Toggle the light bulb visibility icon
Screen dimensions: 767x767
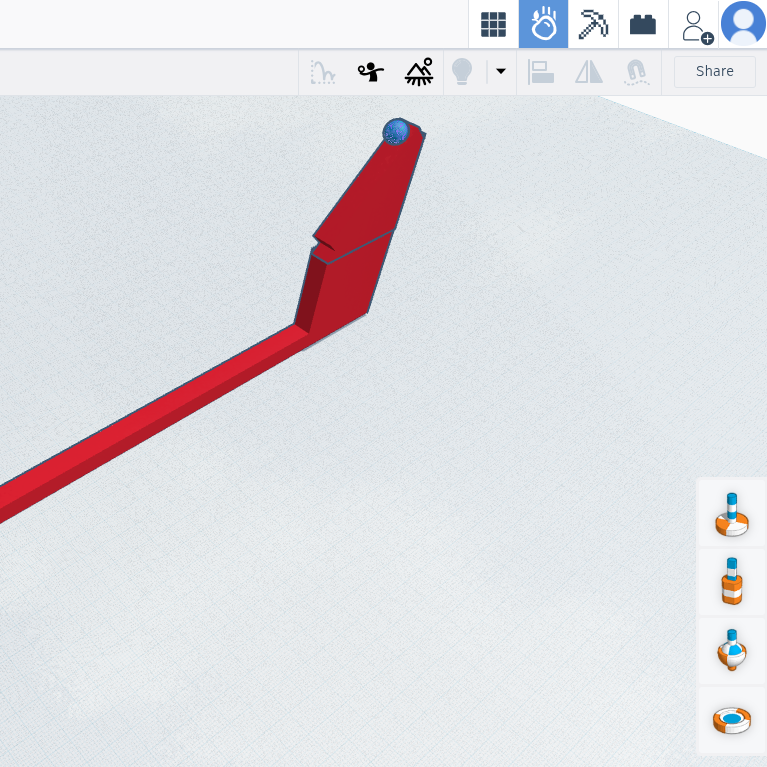[x=462, y=72]
